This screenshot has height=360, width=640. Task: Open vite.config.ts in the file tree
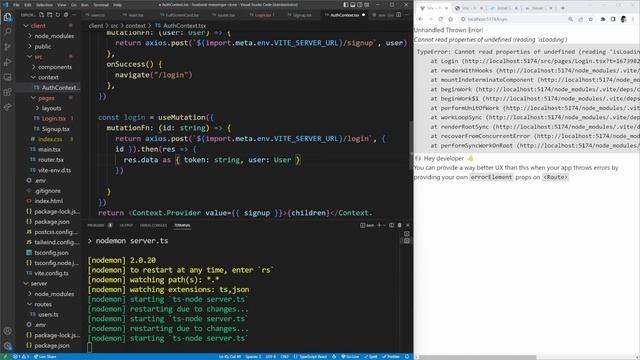(51, 273)
